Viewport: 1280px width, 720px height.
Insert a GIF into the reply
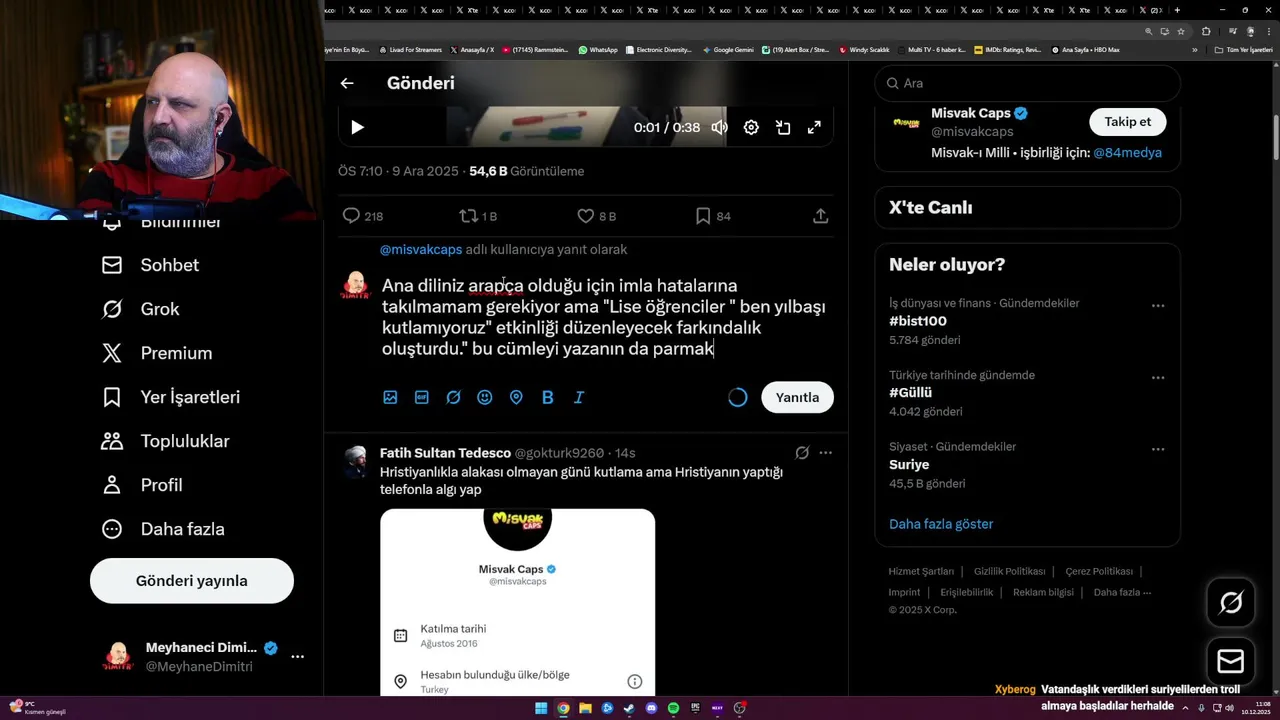coord(422,397)
